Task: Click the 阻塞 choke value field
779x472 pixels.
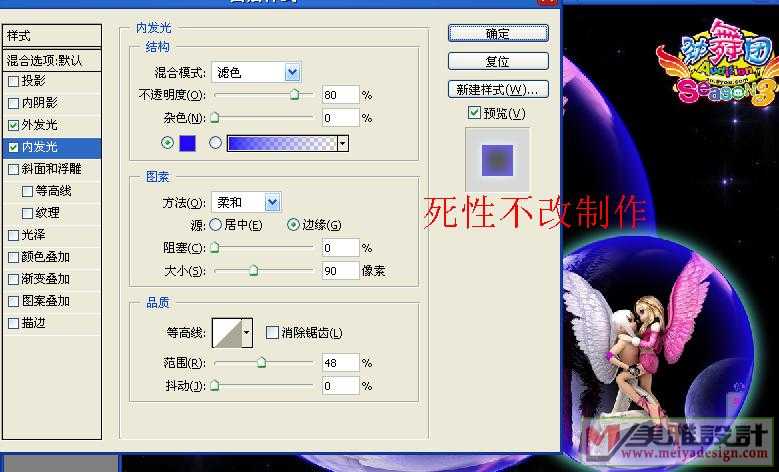Action: pyautogui.click(x=340, y=247)
